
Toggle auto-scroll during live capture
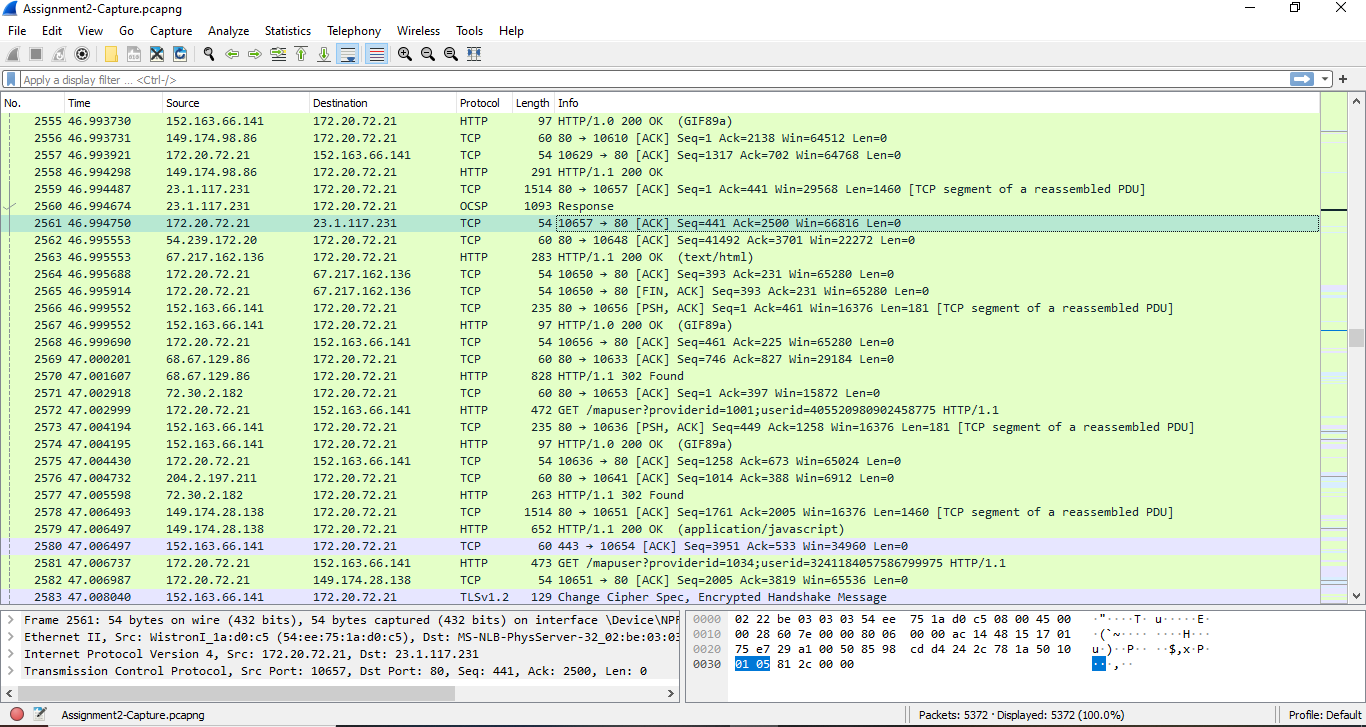tap(348, 54)
